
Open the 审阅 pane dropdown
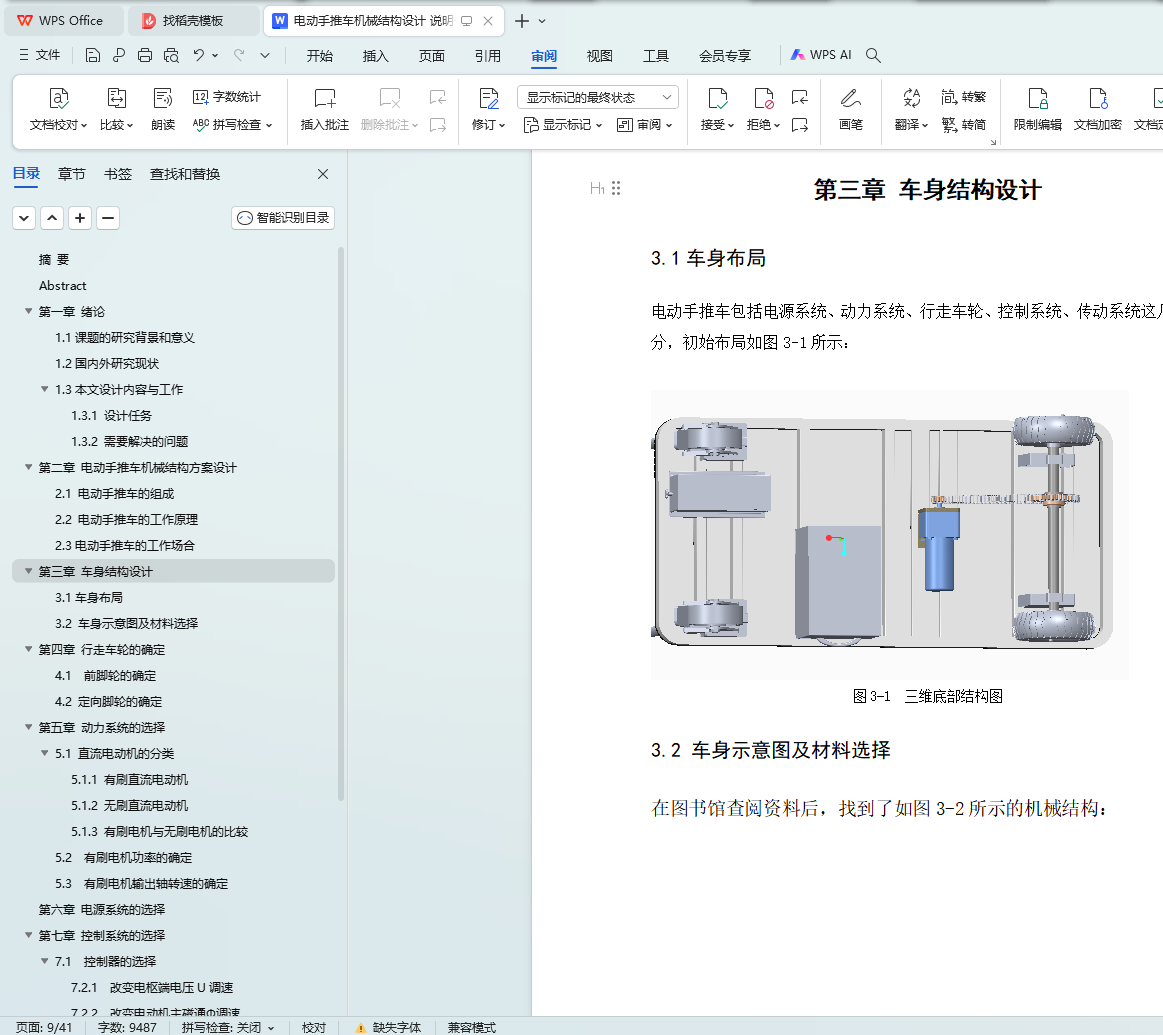click(x=645, y=125)
